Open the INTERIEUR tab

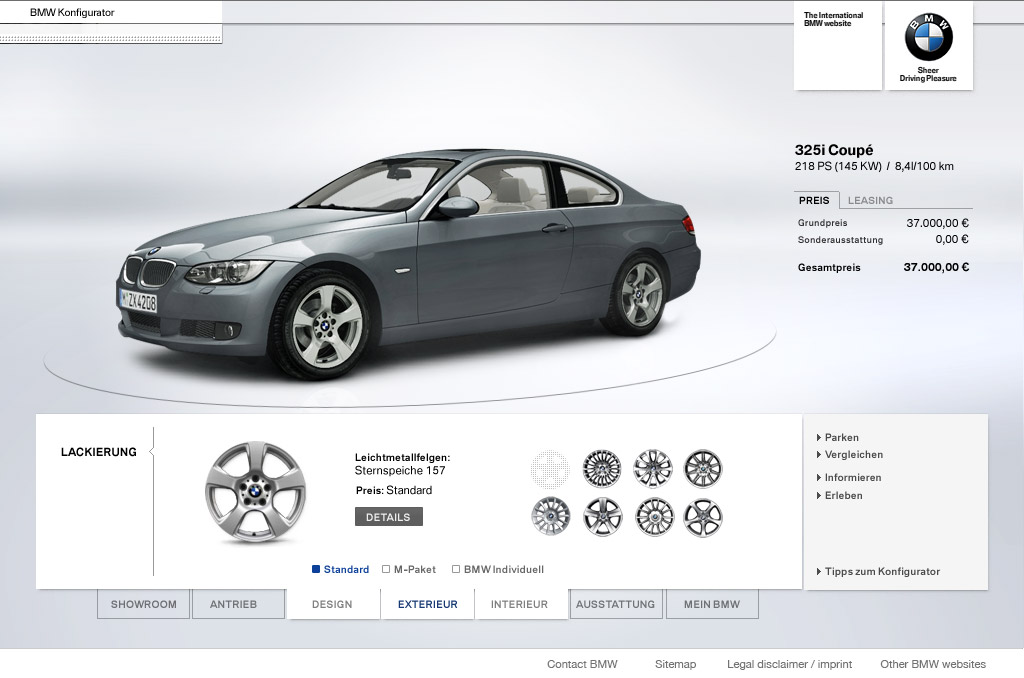point(519,604)
